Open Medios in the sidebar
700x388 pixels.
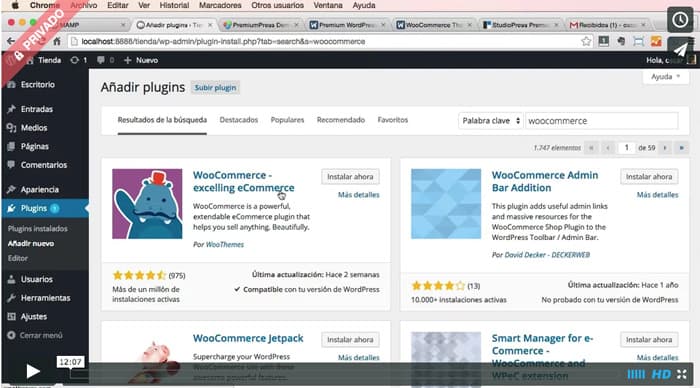pos(34,128)
